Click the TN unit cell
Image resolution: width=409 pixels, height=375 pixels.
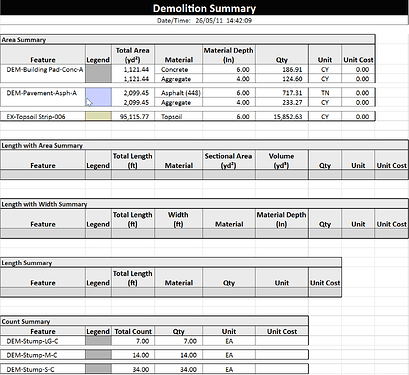[325, 93]
